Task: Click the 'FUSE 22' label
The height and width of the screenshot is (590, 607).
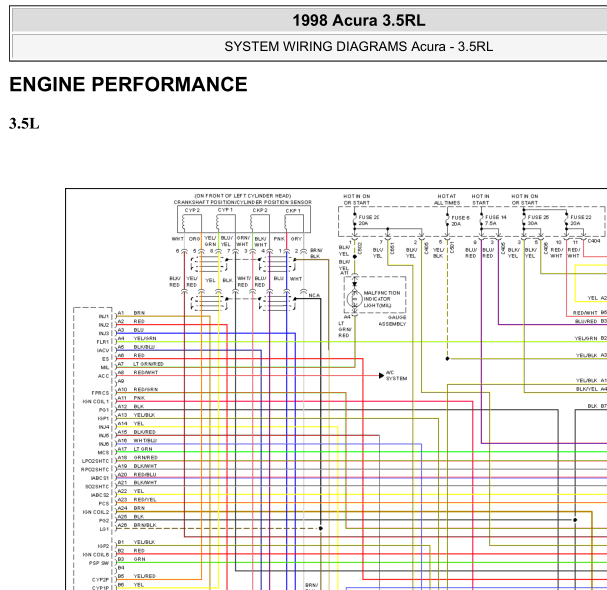Action: coord(581,217)
